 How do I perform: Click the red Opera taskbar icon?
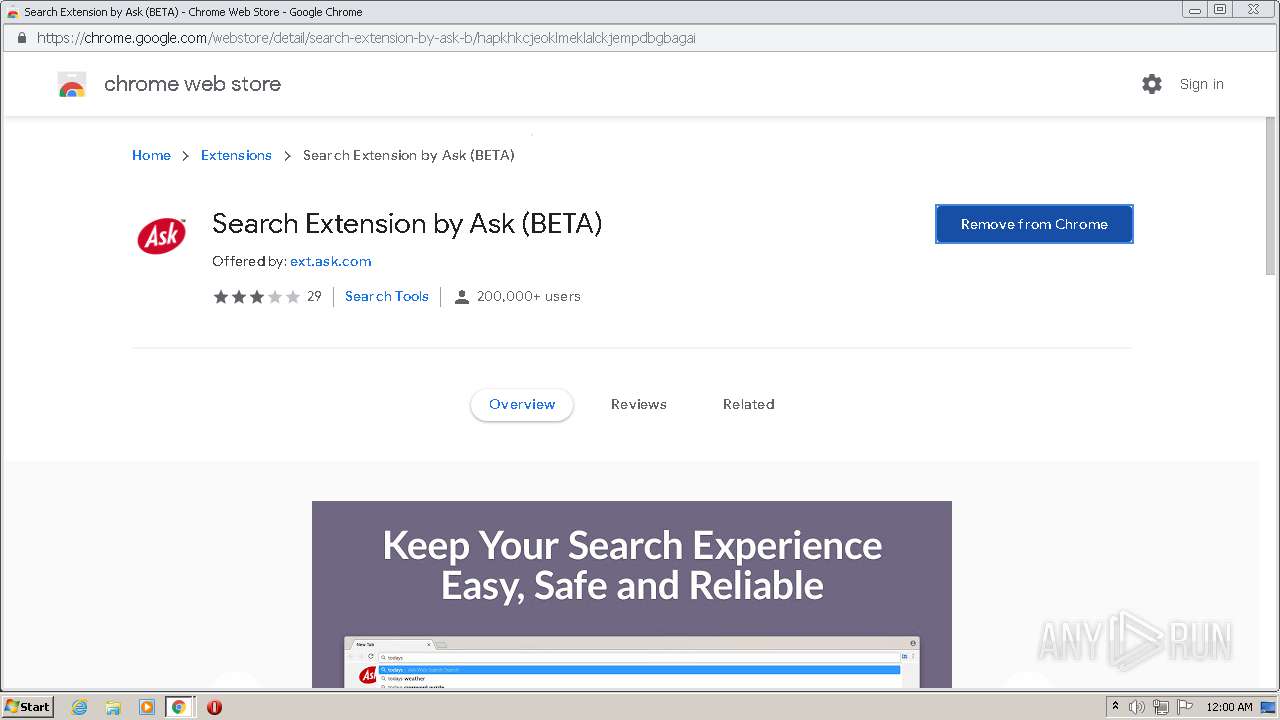214,707
